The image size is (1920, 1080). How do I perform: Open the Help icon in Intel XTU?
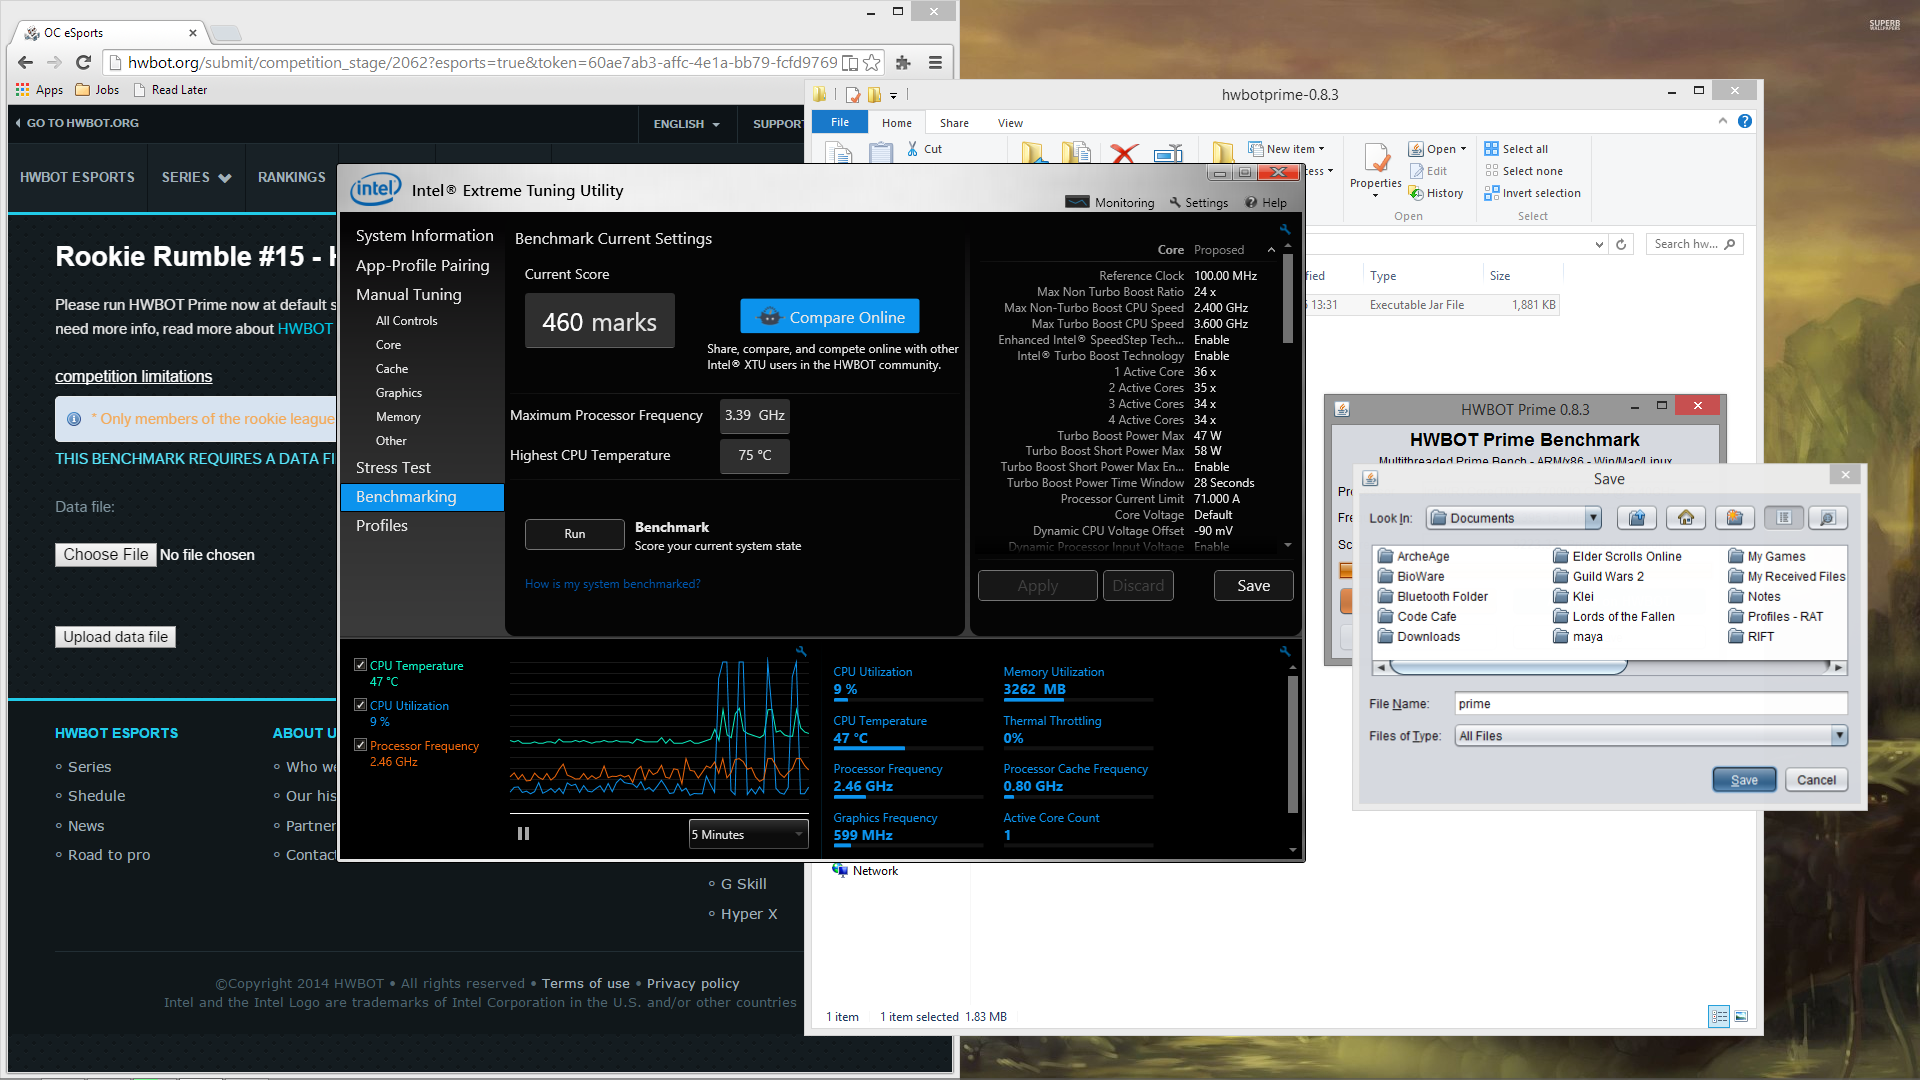pyautogui.click(x=1265, y=202)
